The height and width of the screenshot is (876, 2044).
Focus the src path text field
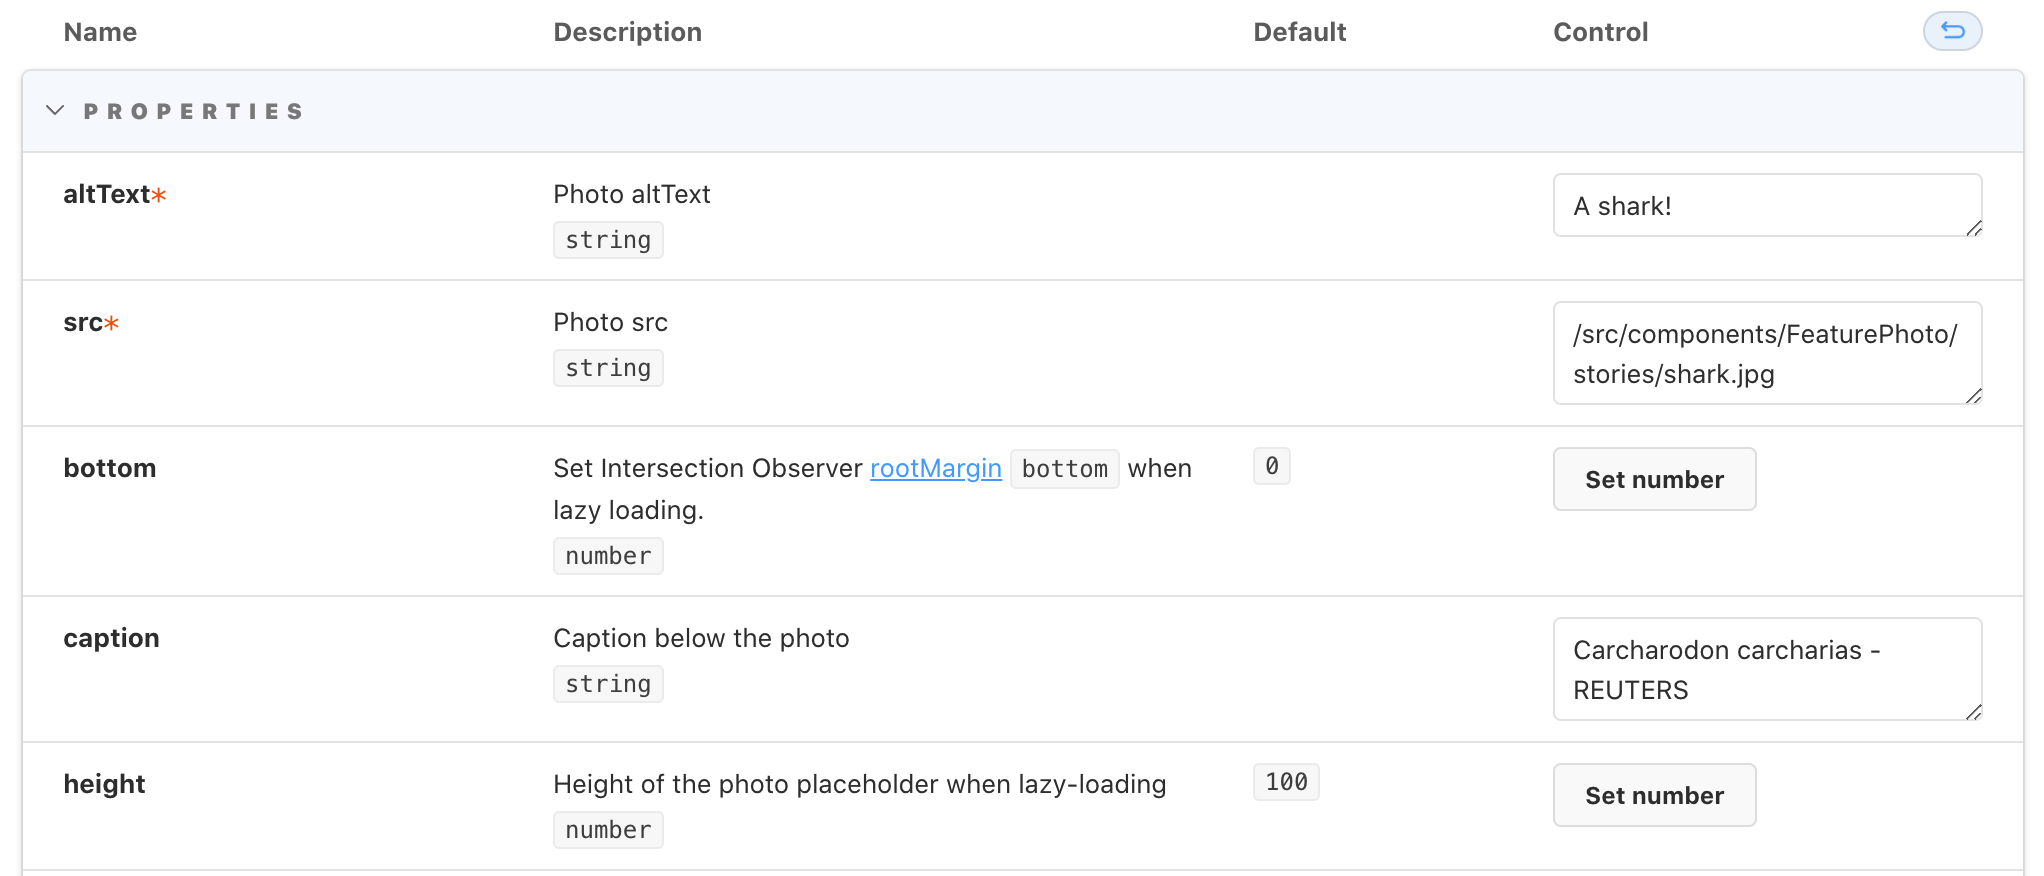click(1764, 353)
